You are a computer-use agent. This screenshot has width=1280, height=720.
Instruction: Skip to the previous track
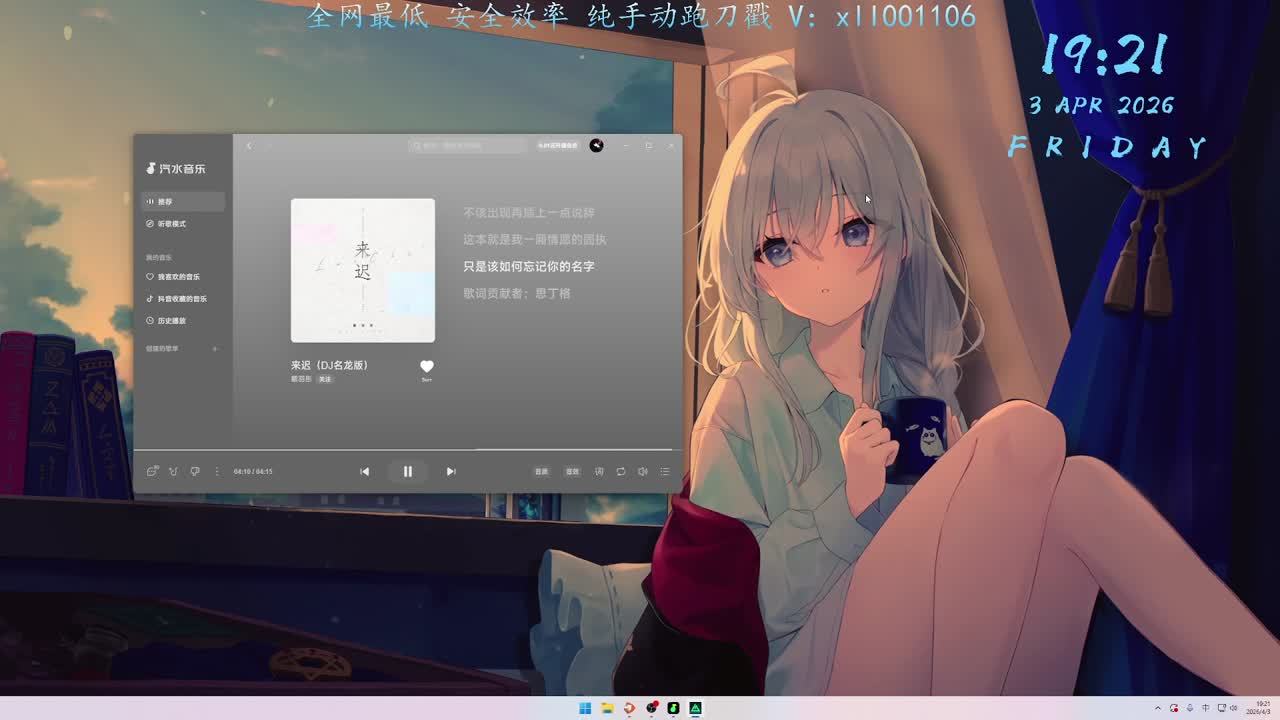click(365, 471)
